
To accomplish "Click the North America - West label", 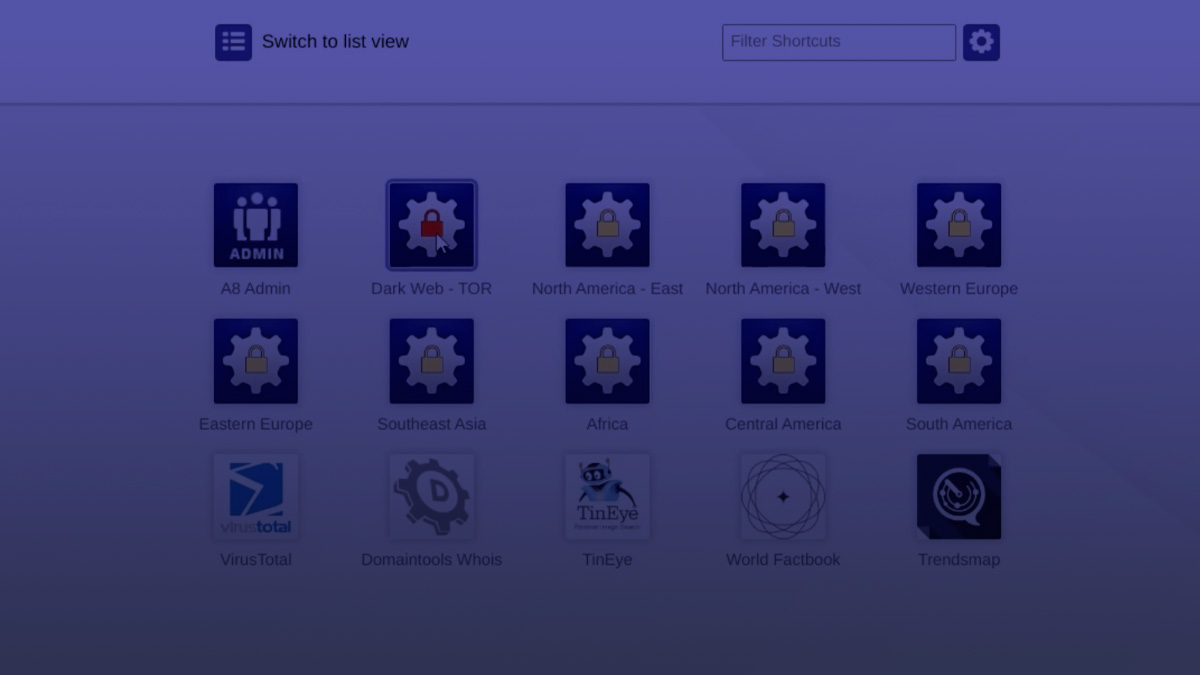I will tap(783, 288).
